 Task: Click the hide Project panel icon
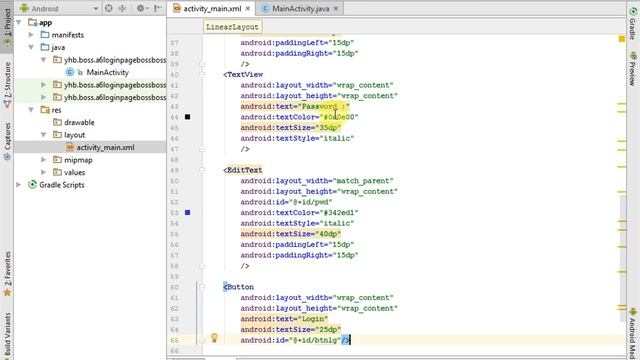pos(158,8)
